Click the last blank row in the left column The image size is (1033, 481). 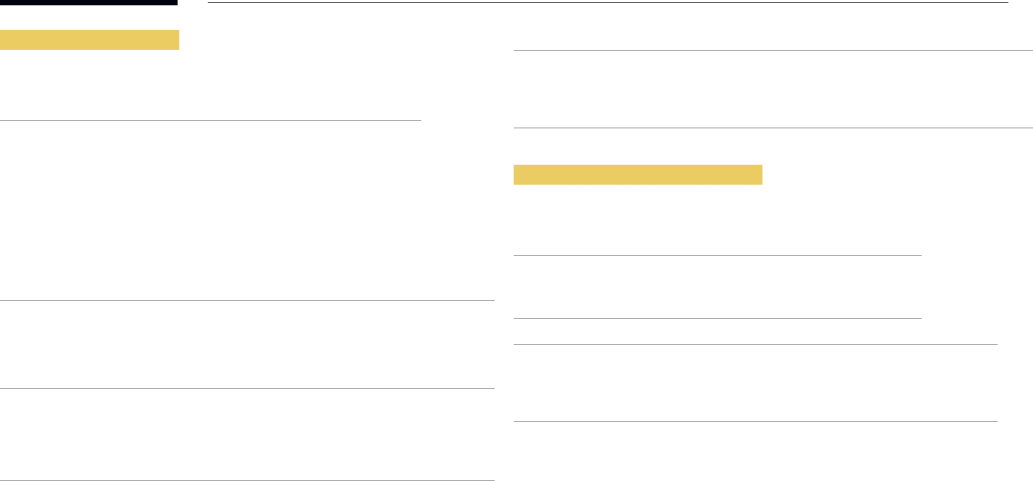[x=247, y=434]
